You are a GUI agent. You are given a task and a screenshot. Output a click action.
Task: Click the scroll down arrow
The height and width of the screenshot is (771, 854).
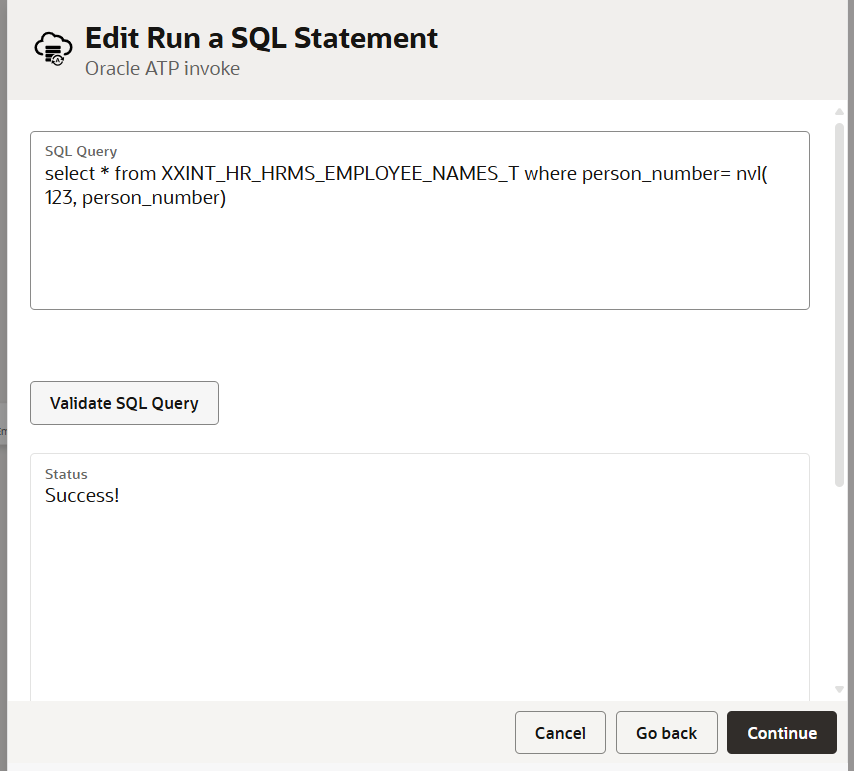pyautogui.click(x=839, y=689)
